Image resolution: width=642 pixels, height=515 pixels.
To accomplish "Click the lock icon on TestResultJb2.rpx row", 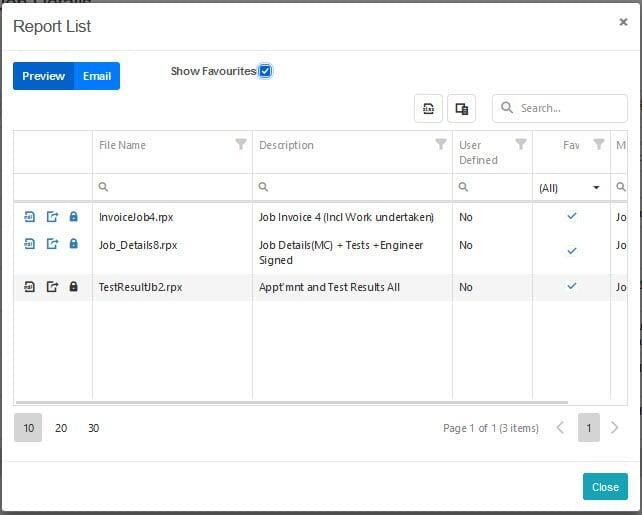I will (x=73, y=287).
